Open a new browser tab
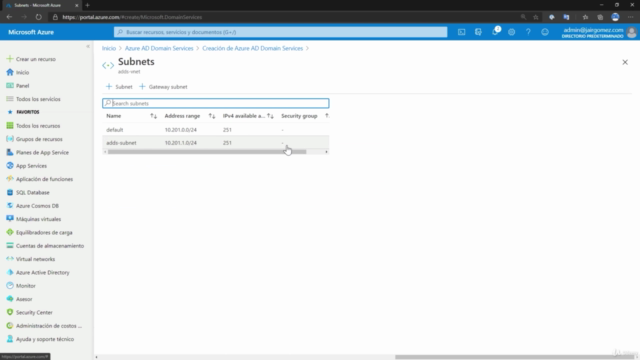The image size is (640, 360). 87,5
